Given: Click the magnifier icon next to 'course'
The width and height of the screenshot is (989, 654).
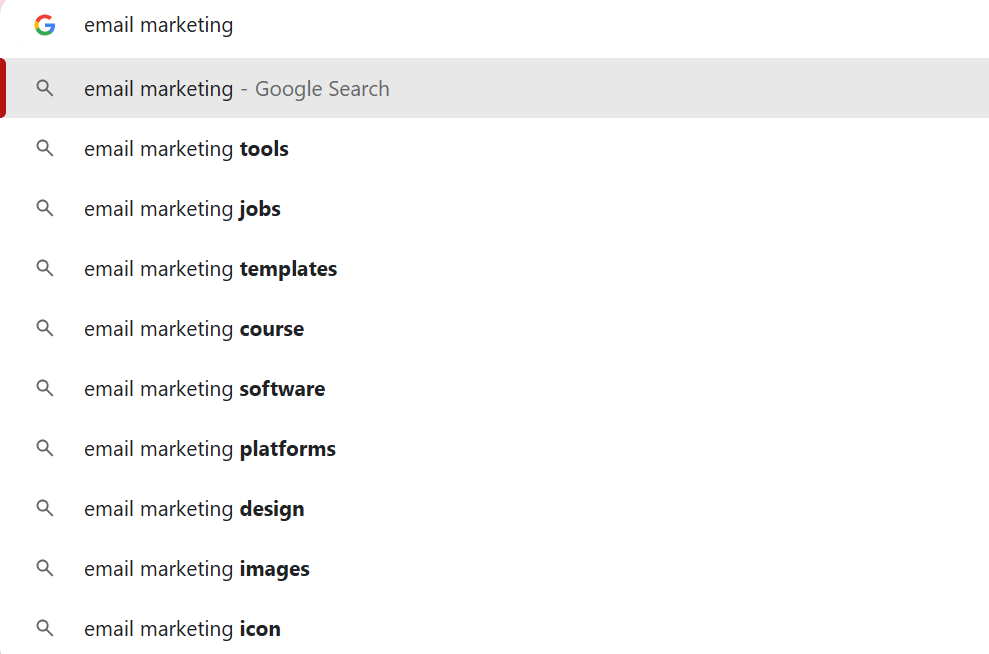Looking at the screenshot, I should [x=44, y=328].
